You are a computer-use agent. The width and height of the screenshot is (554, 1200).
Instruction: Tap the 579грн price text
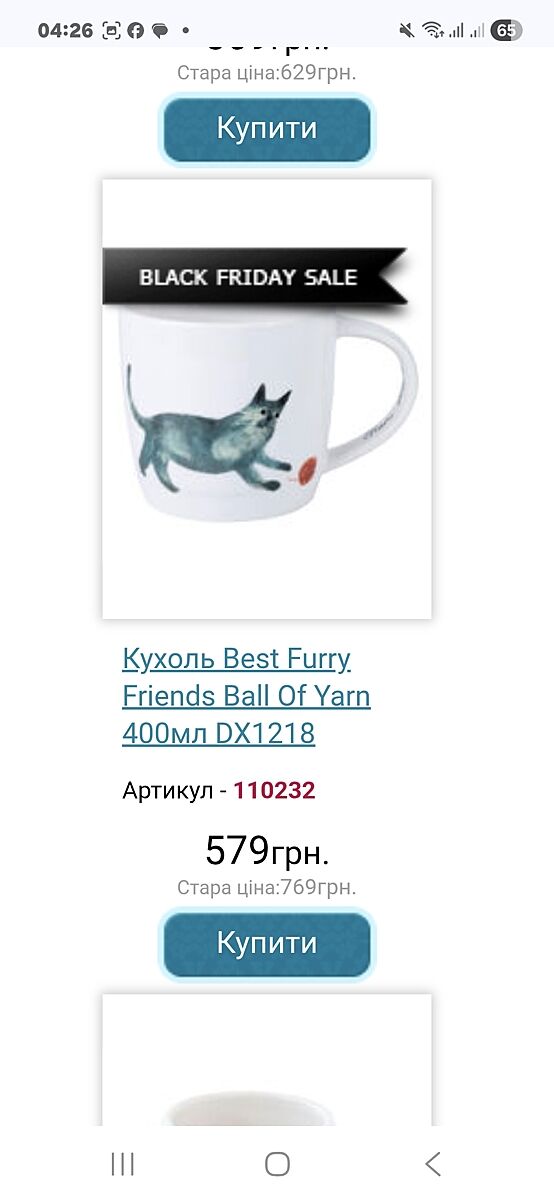[267, 851]
